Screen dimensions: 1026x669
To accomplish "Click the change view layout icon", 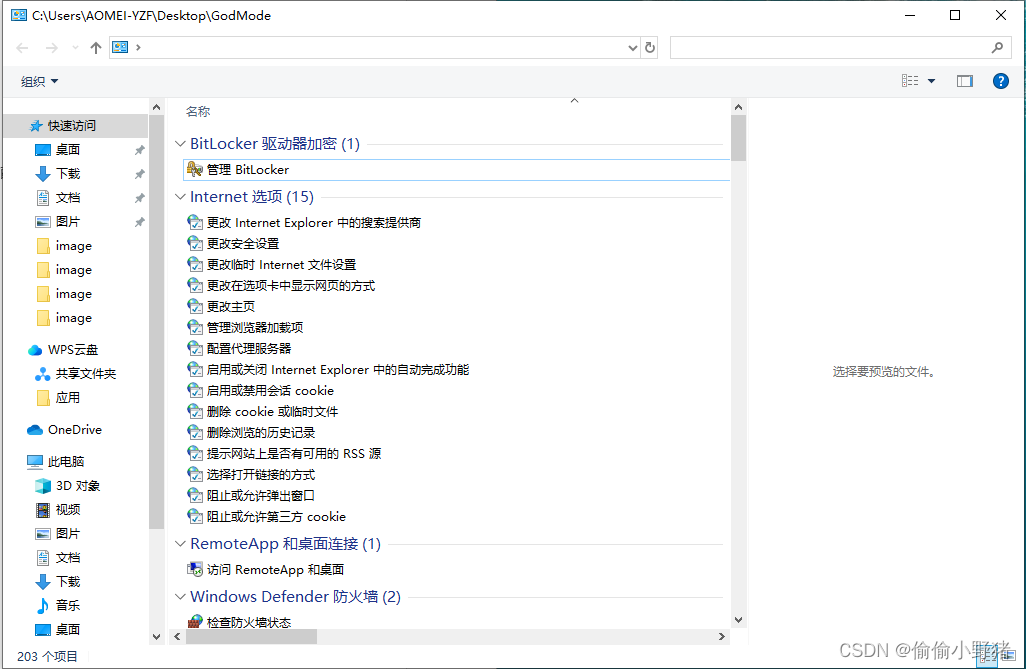I will (910, 81).
